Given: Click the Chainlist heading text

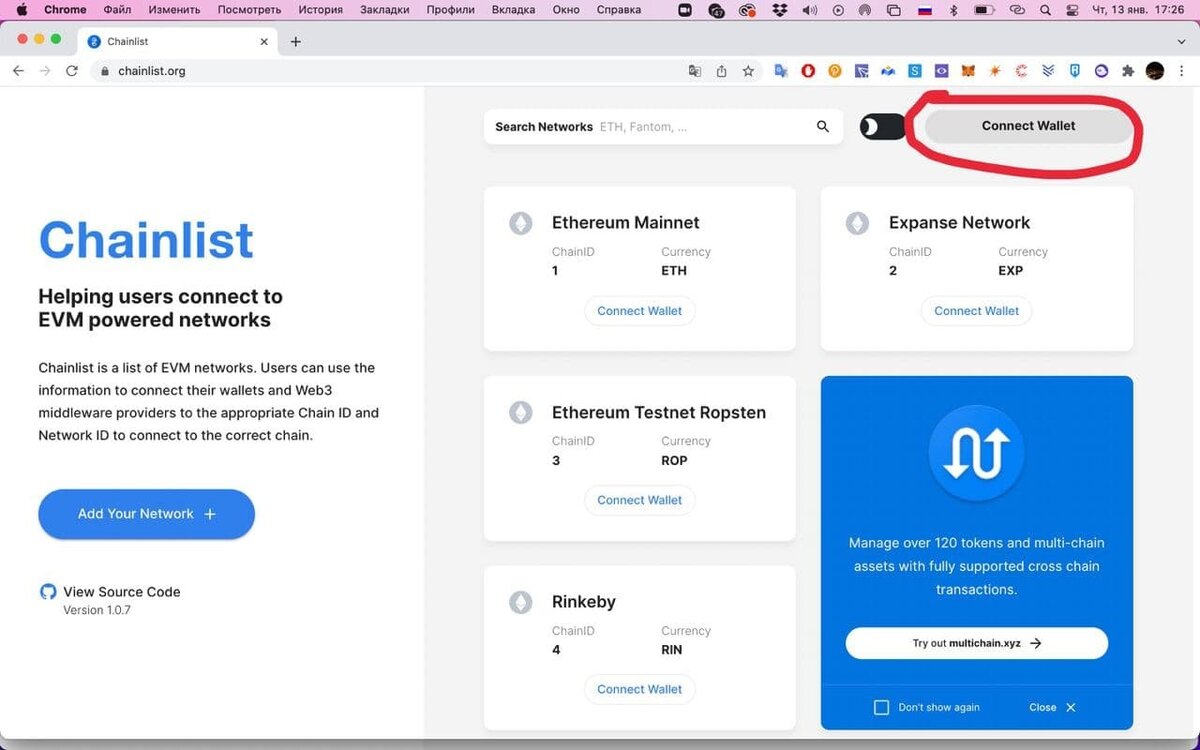Looking at the screenshot, I should tap(146, 240).
